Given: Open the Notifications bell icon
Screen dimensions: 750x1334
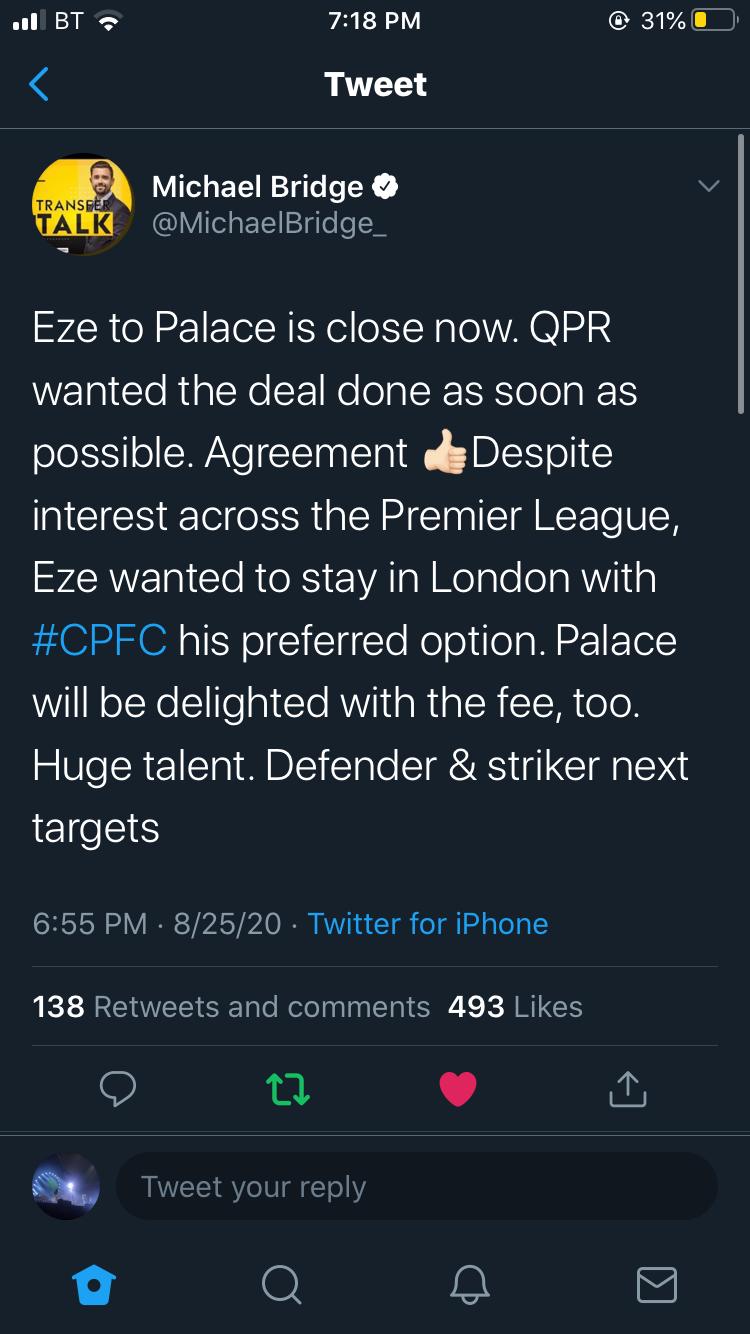Looking at the screenshot, I should pyautogui.click(x=470, y=1284).
